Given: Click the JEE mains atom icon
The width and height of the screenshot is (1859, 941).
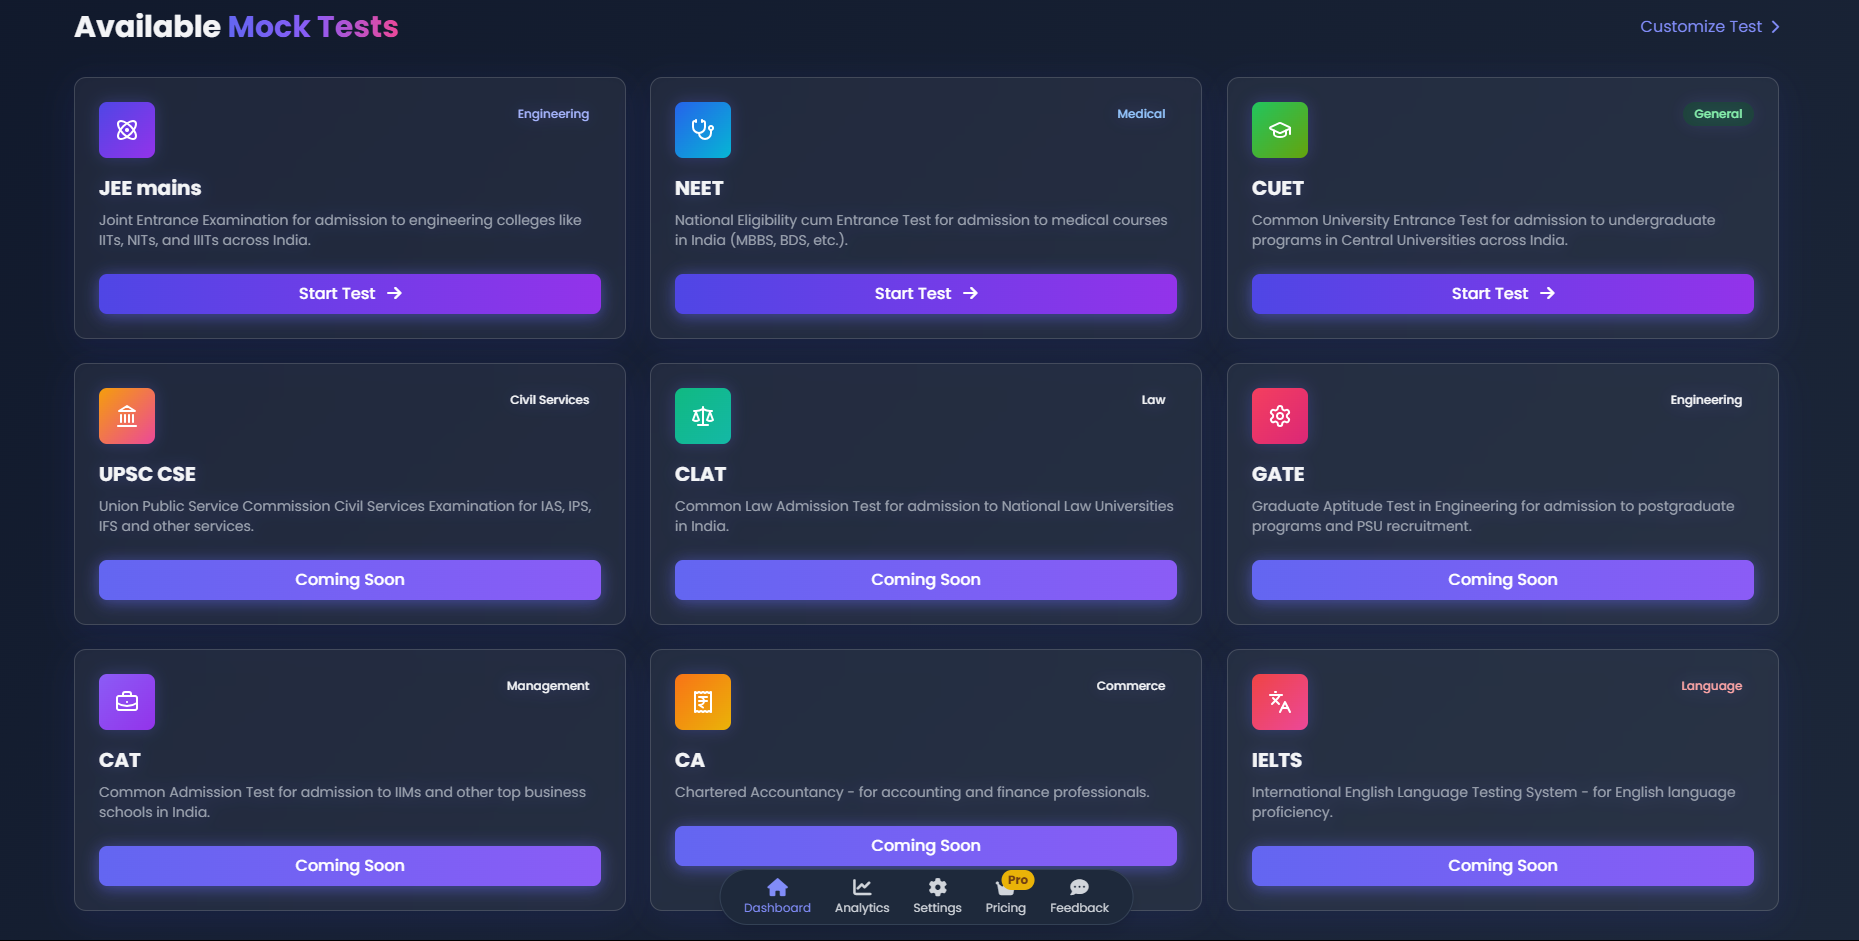Looking at the screenshot, I should point(127,130).
